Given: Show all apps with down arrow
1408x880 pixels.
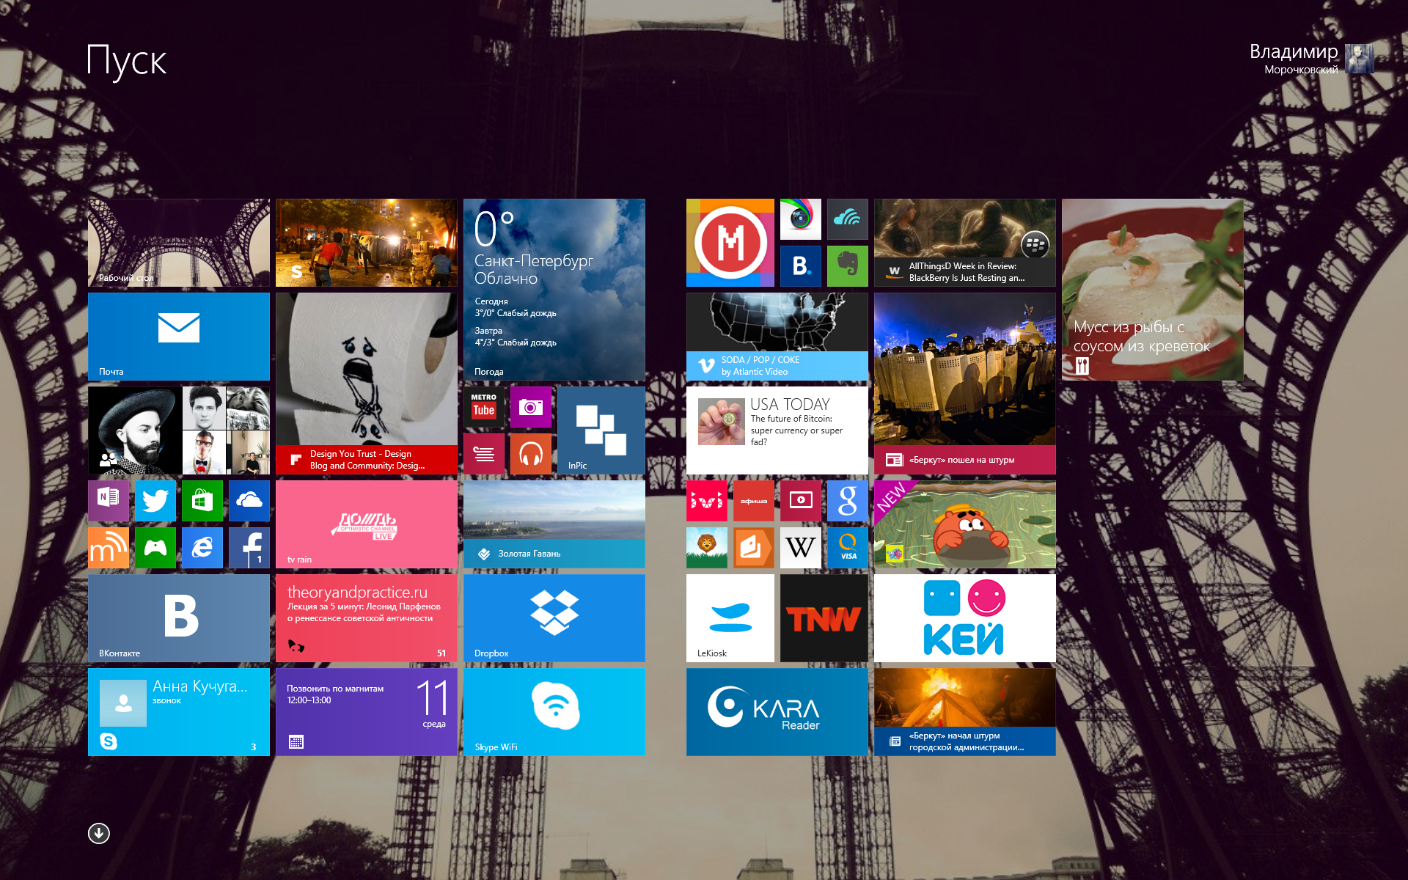Looking at the screenshot, I should pos(99,833).
